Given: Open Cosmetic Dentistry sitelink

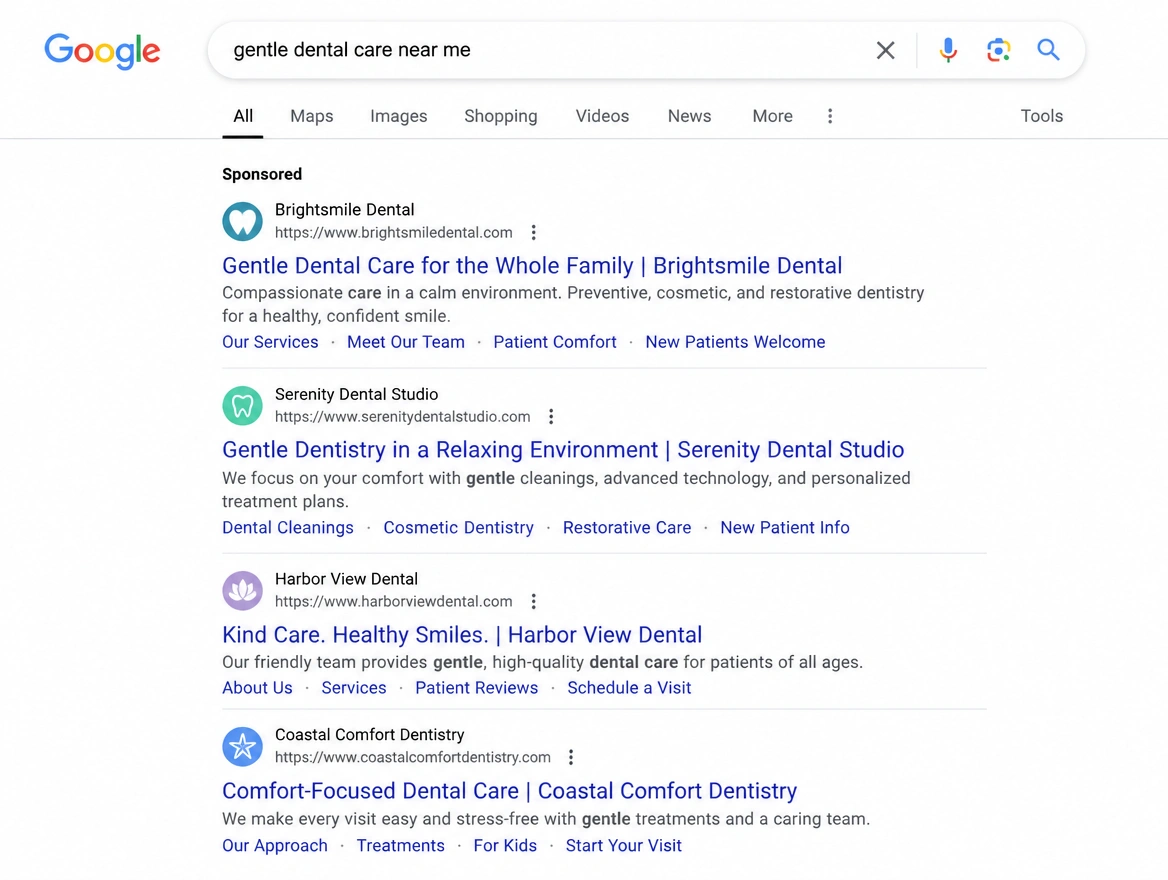Looking at the screenshot, I should click(458, 528).
